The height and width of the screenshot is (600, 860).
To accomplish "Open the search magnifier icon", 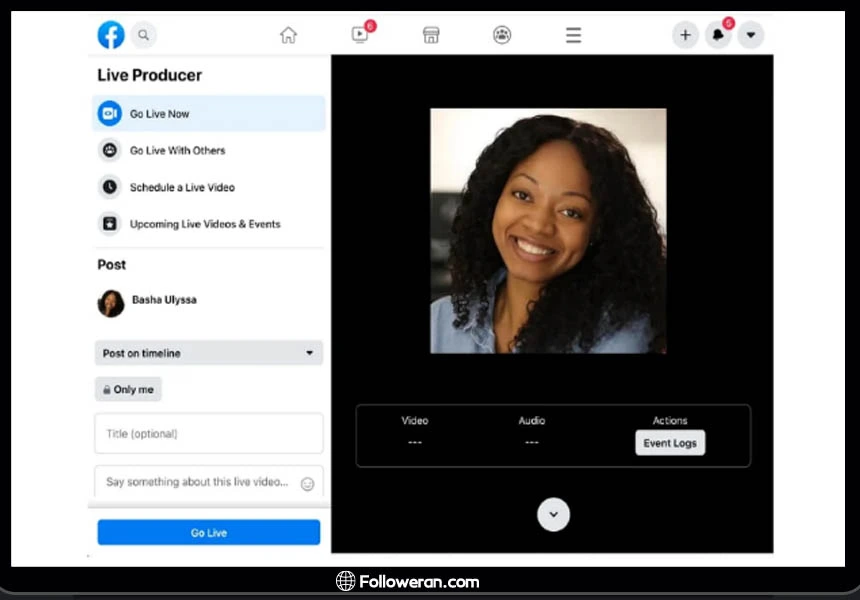I will pos(144,35).
